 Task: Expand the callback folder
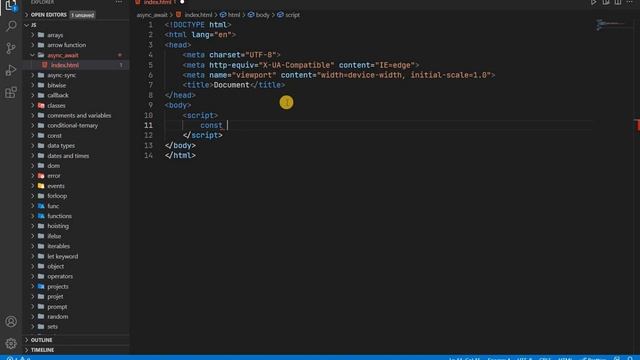click(33, 95)
